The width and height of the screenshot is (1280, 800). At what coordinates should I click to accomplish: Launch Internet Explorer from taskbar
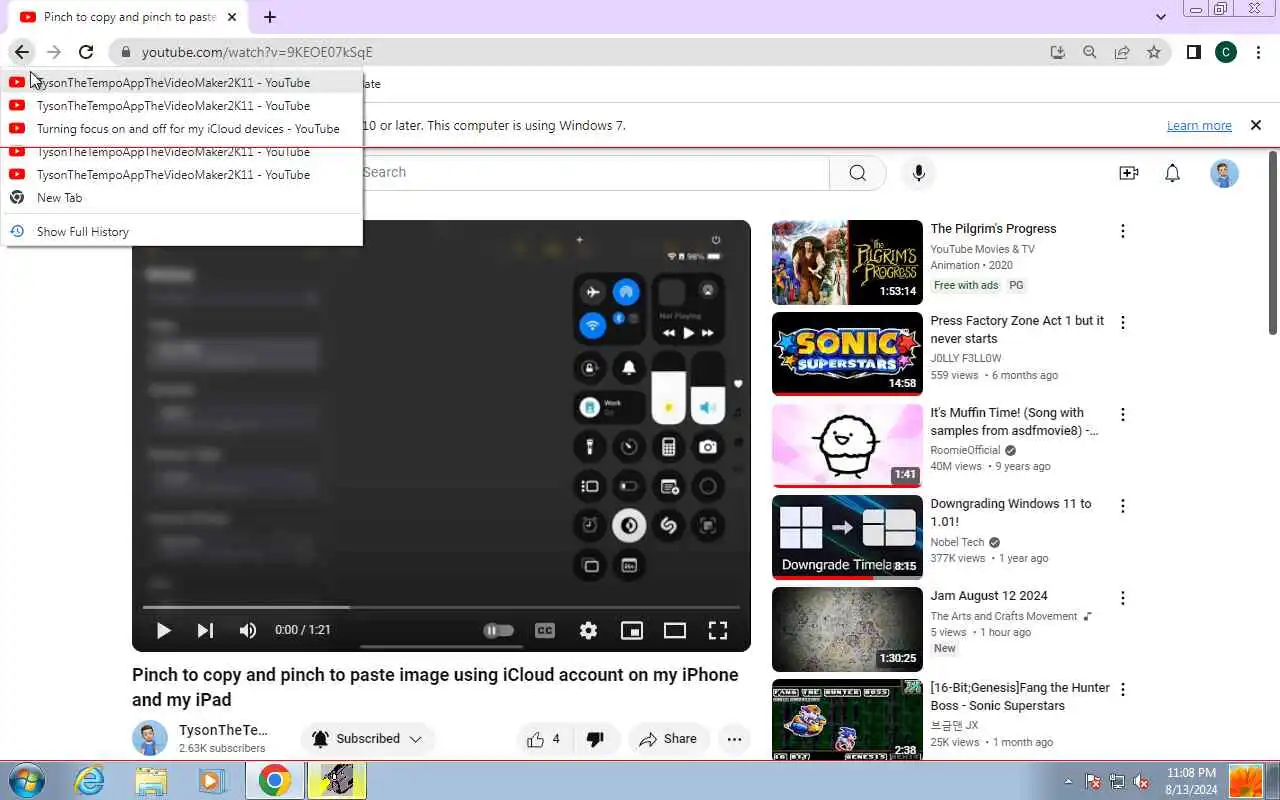coord(89,781)
